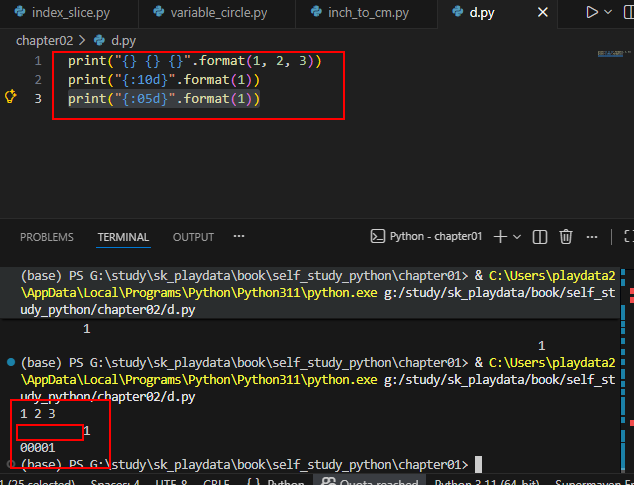Viewport: 634px width, 485px height.
Task: Click the Supermaven status bar item
Action: click(x=594, y=482)
